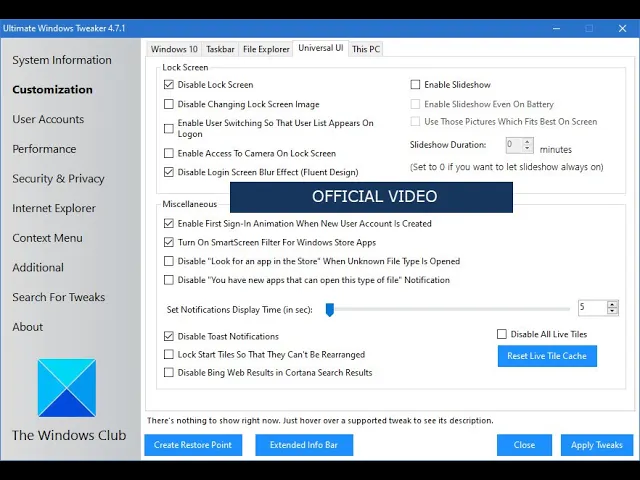Switch to the Taskbar tab
The image size is (640, 480).
220,49
